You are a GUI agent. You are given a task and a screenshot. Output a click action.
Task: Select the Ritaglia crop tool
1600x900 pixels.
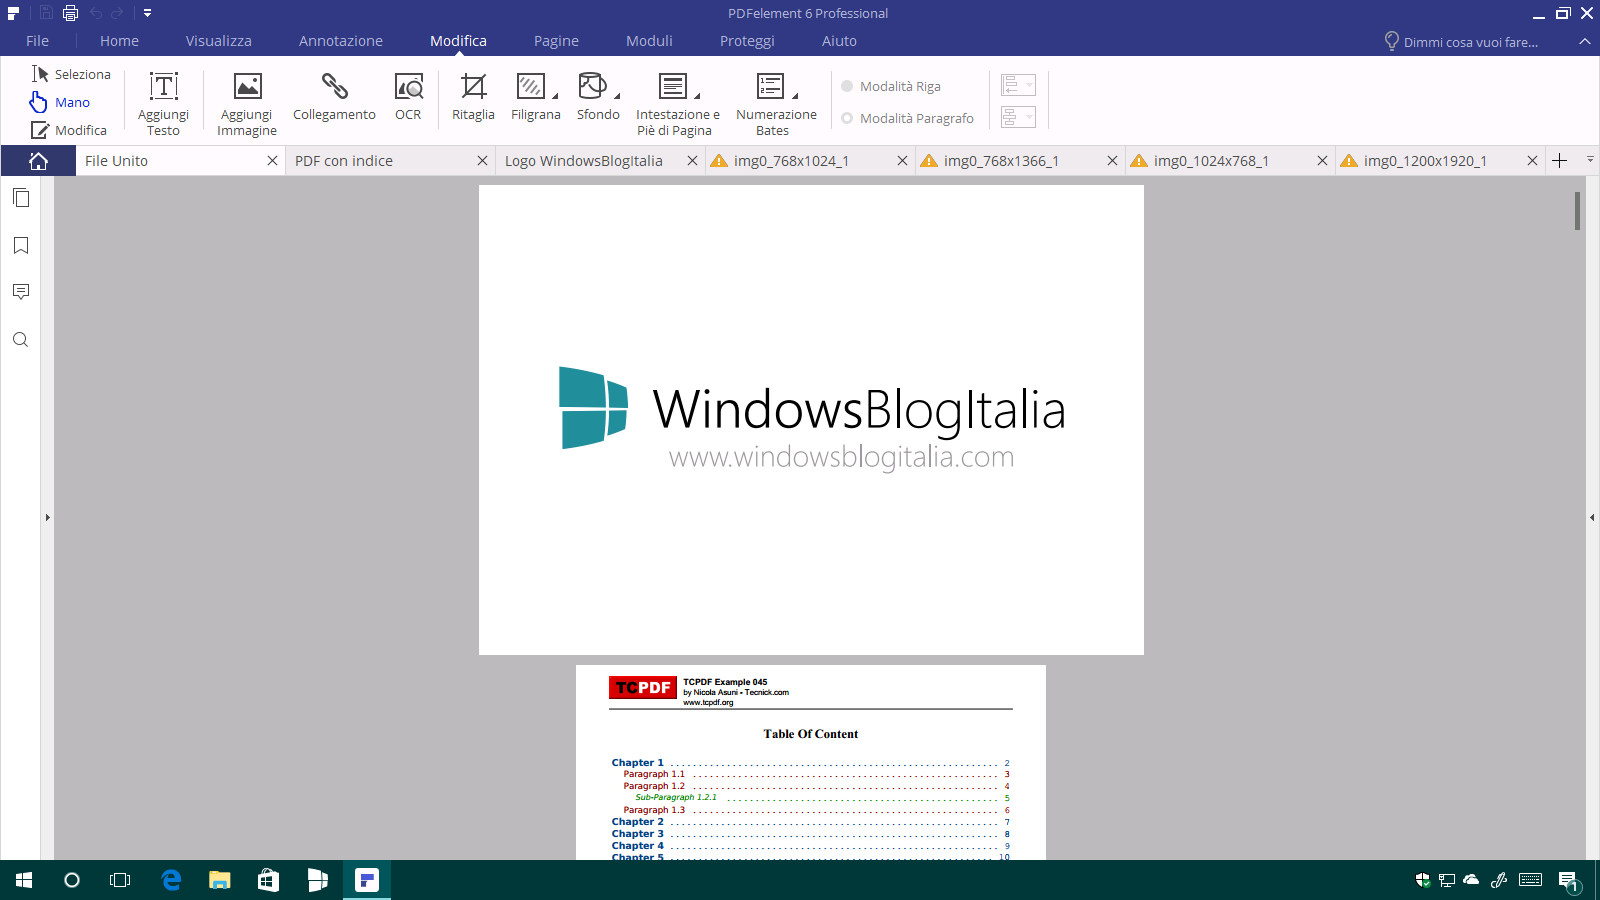[473, 96]
